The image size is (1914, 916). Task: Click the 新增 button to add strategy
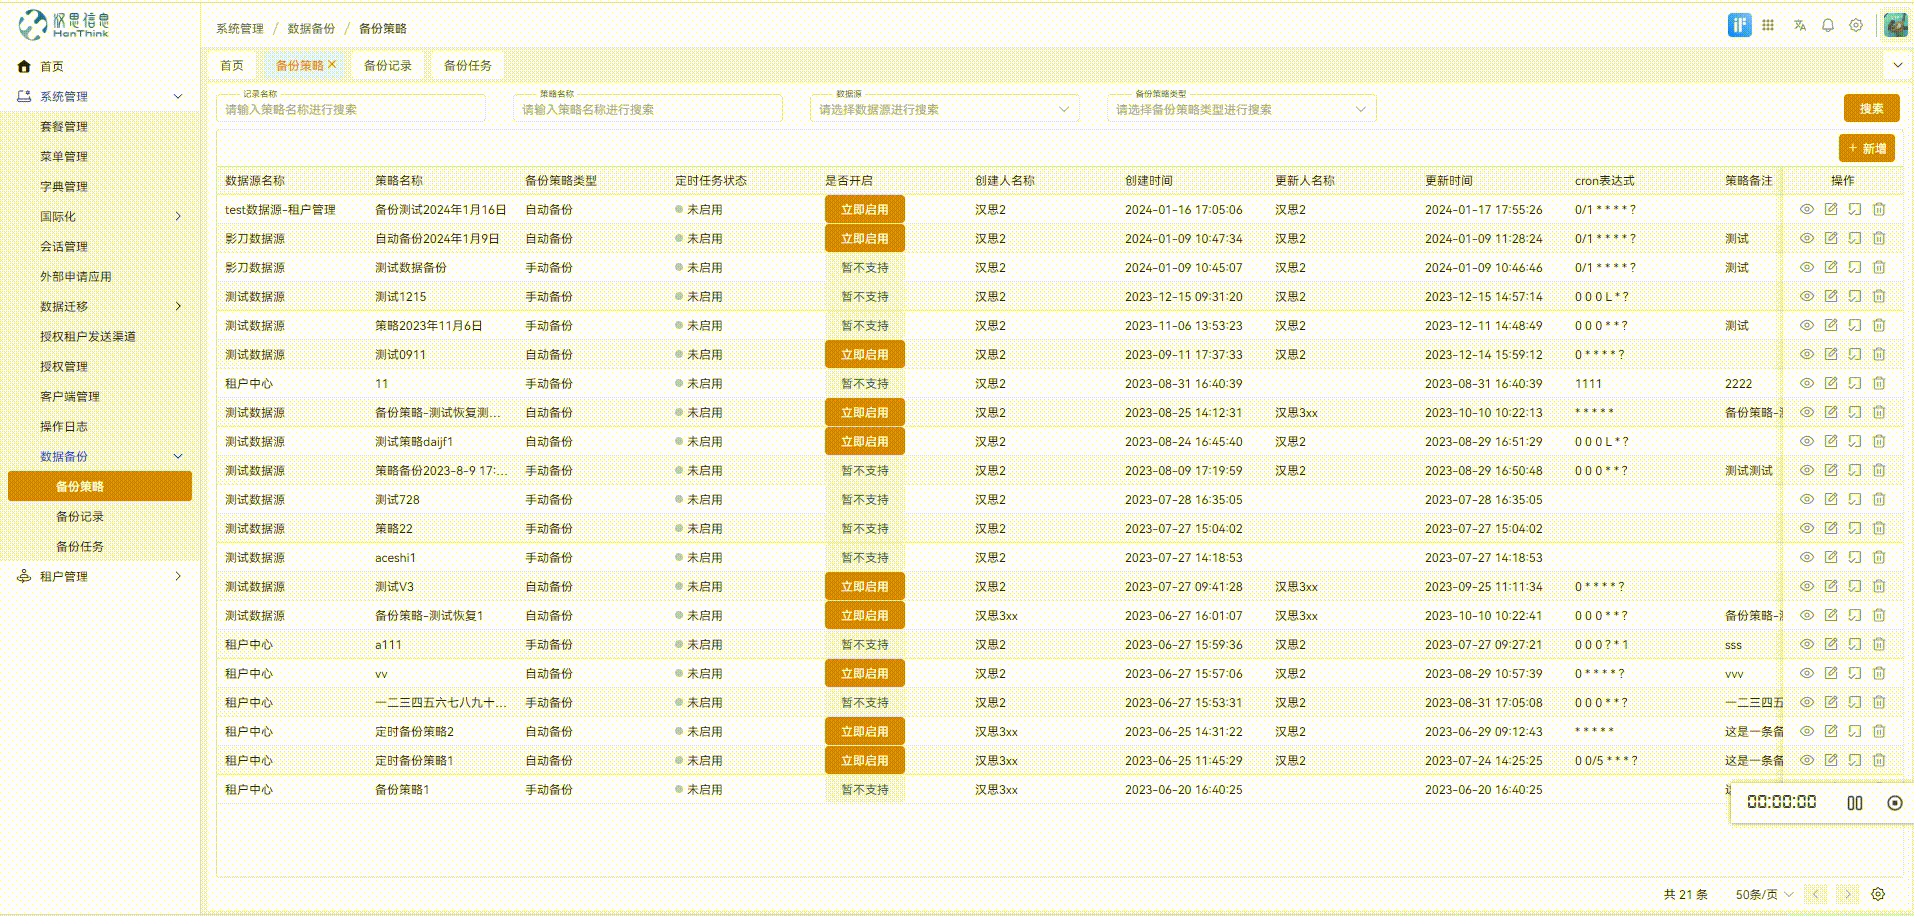(1866, 148)
